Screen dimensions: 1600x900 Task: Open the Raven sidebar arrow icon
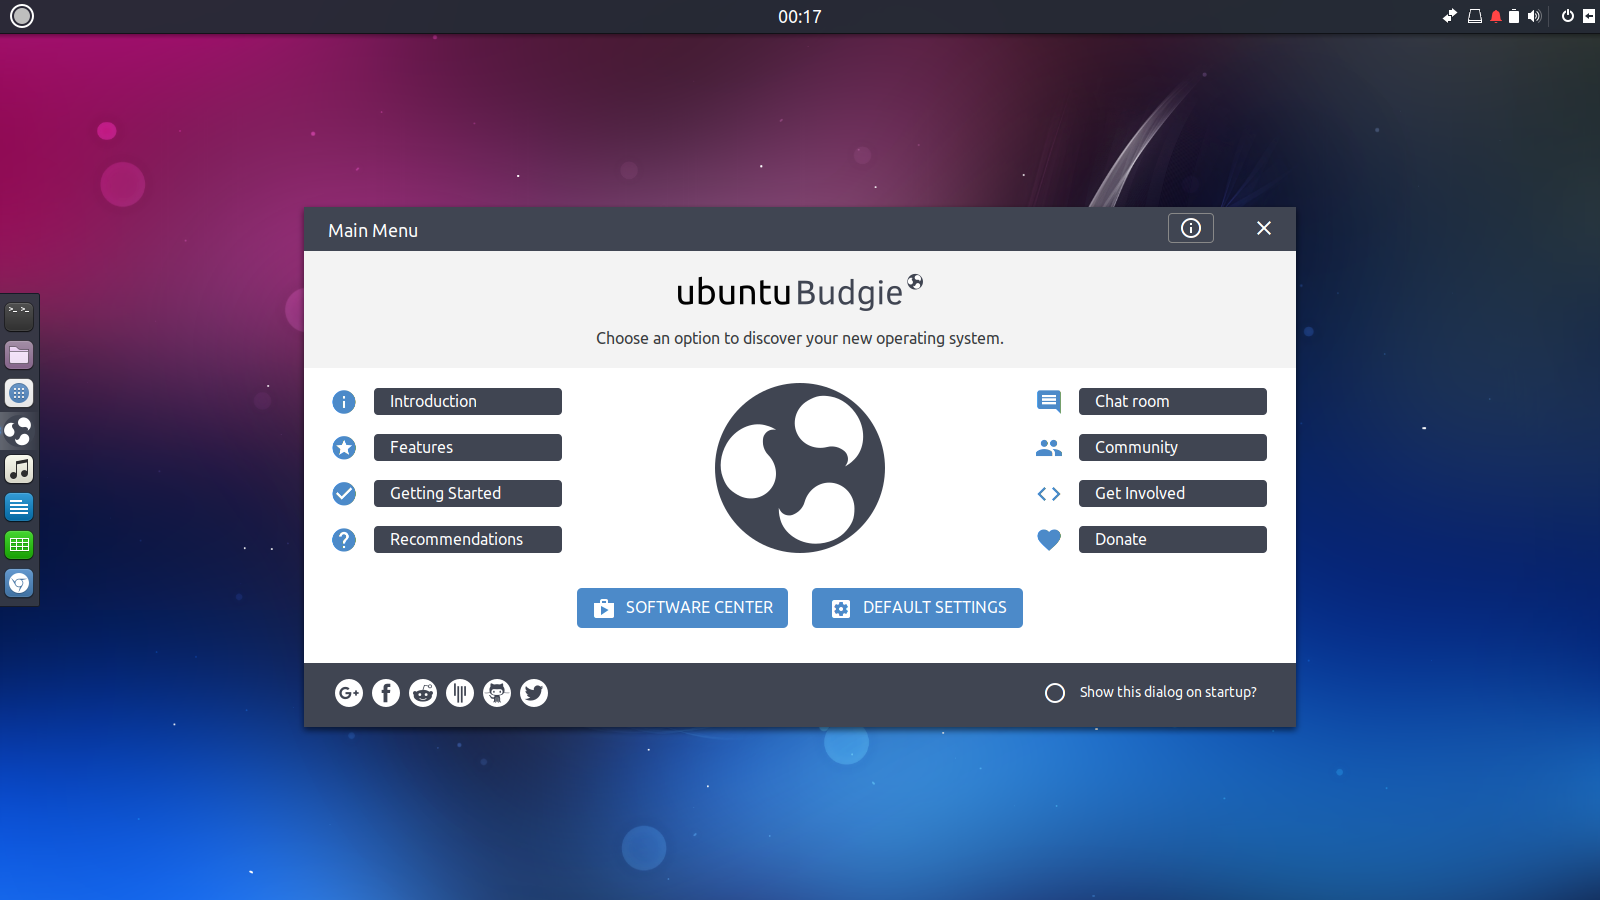click(1589, 16)
